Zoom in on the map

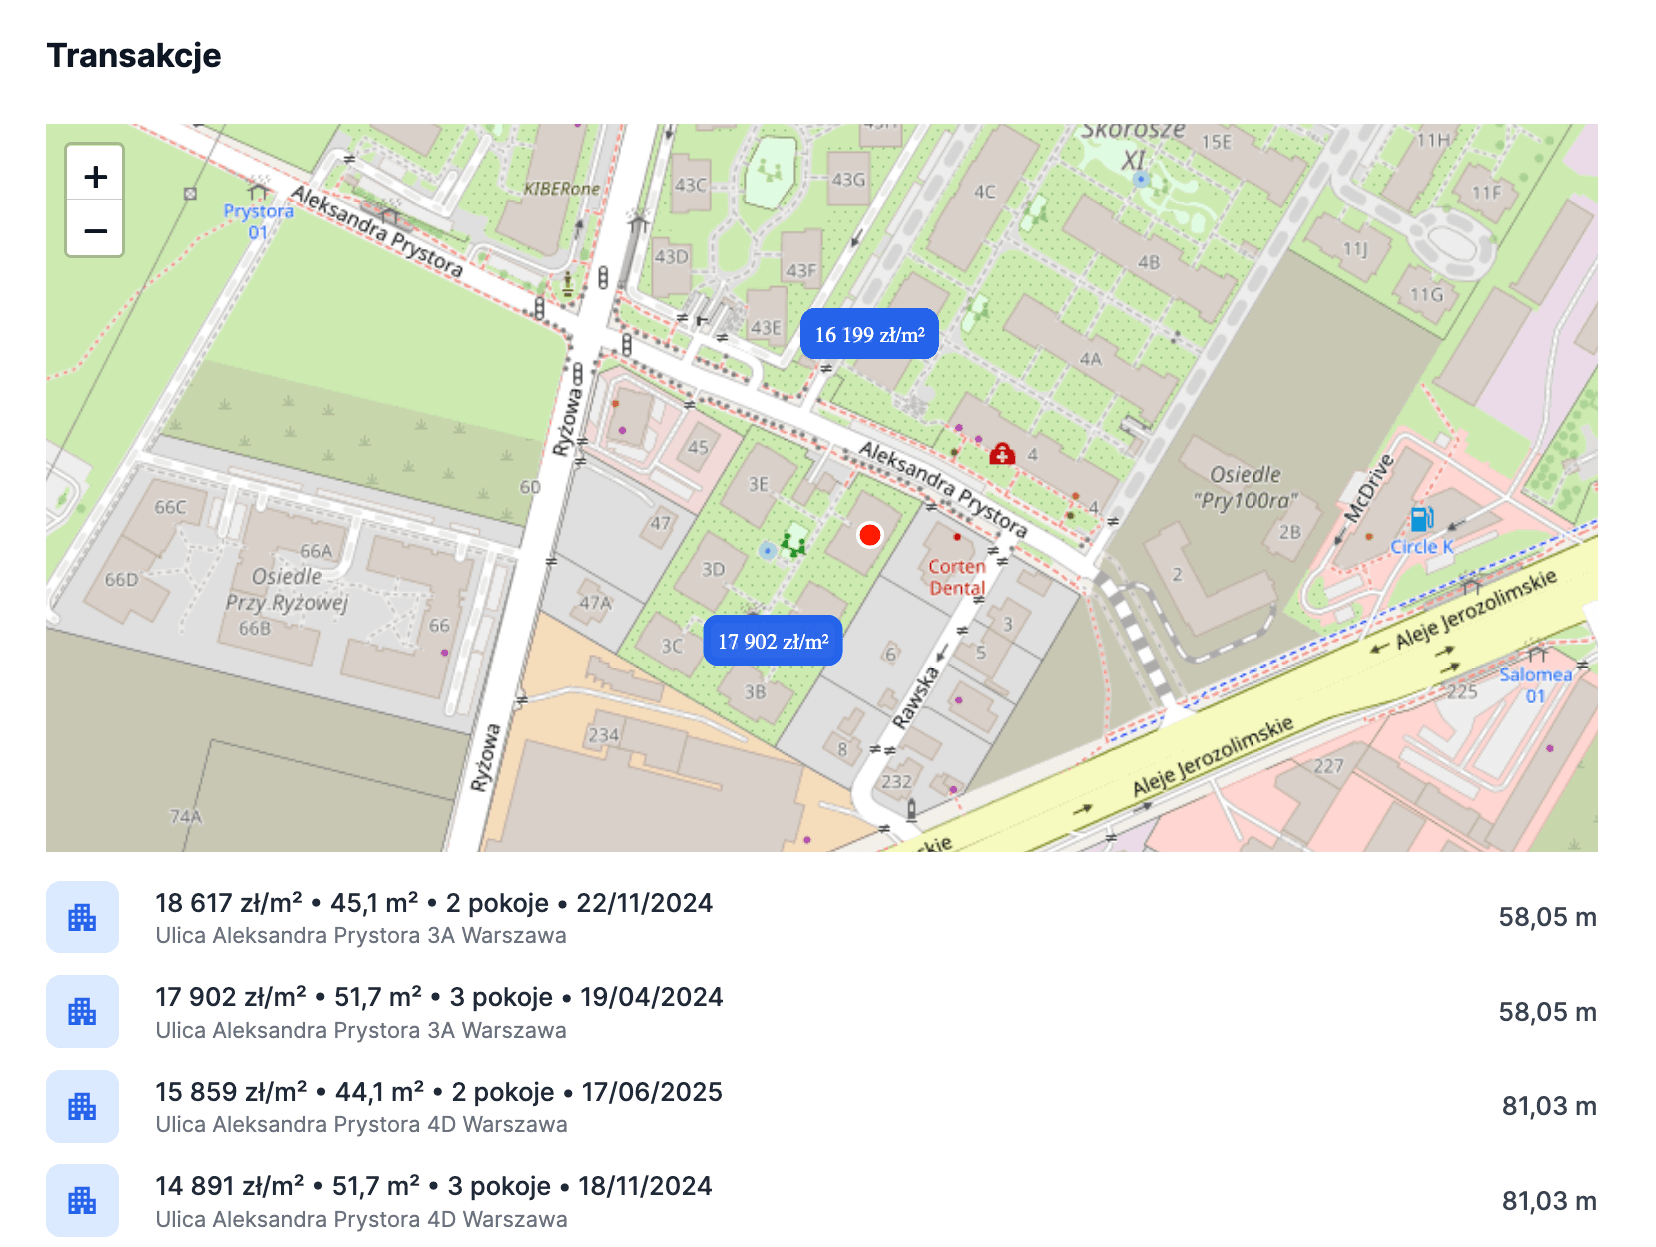[95, 177]
